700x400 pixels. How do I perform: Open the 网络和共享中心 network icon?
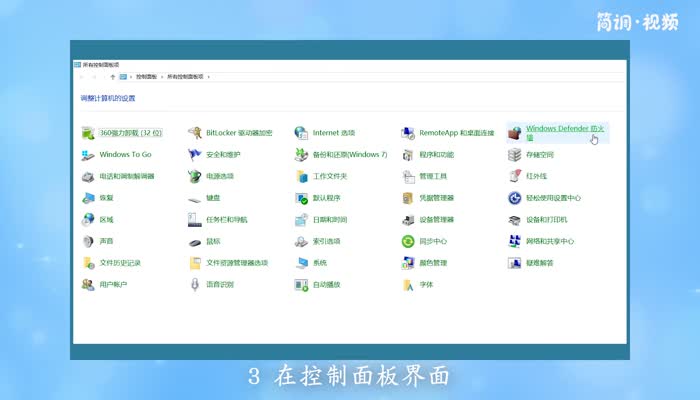pos(515,241)
